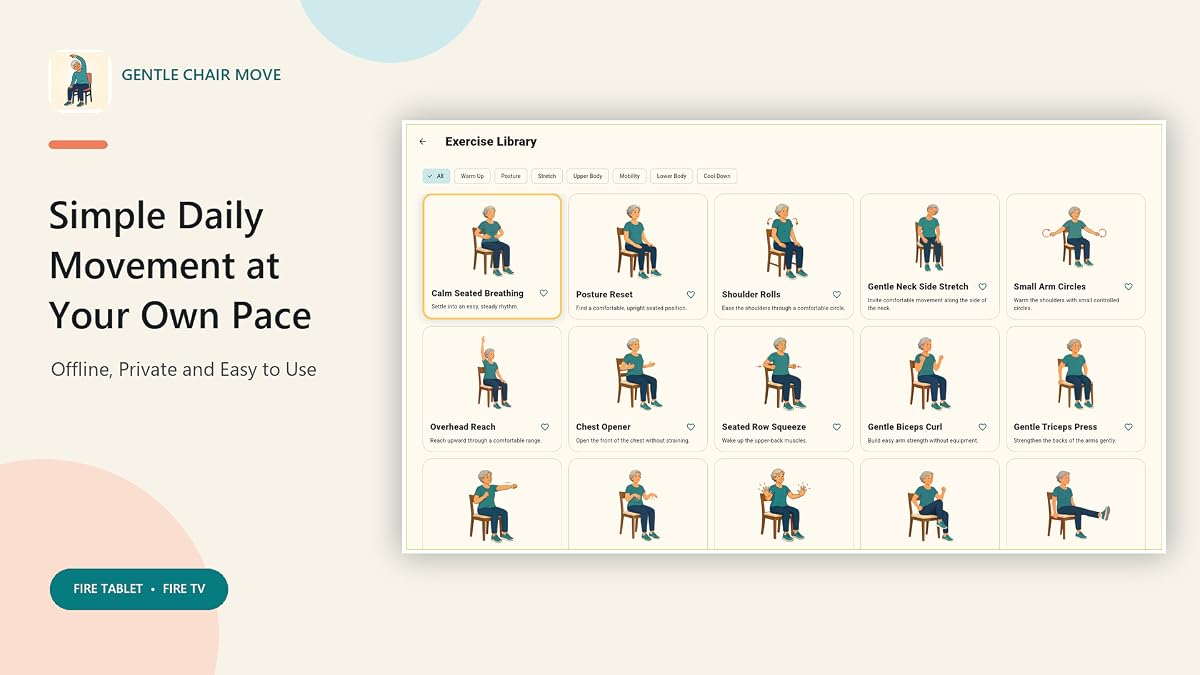Click the 'Chest Opener' title
Image resolution: width=1200 pixels, height=675 pixels.
pos(603,427)
